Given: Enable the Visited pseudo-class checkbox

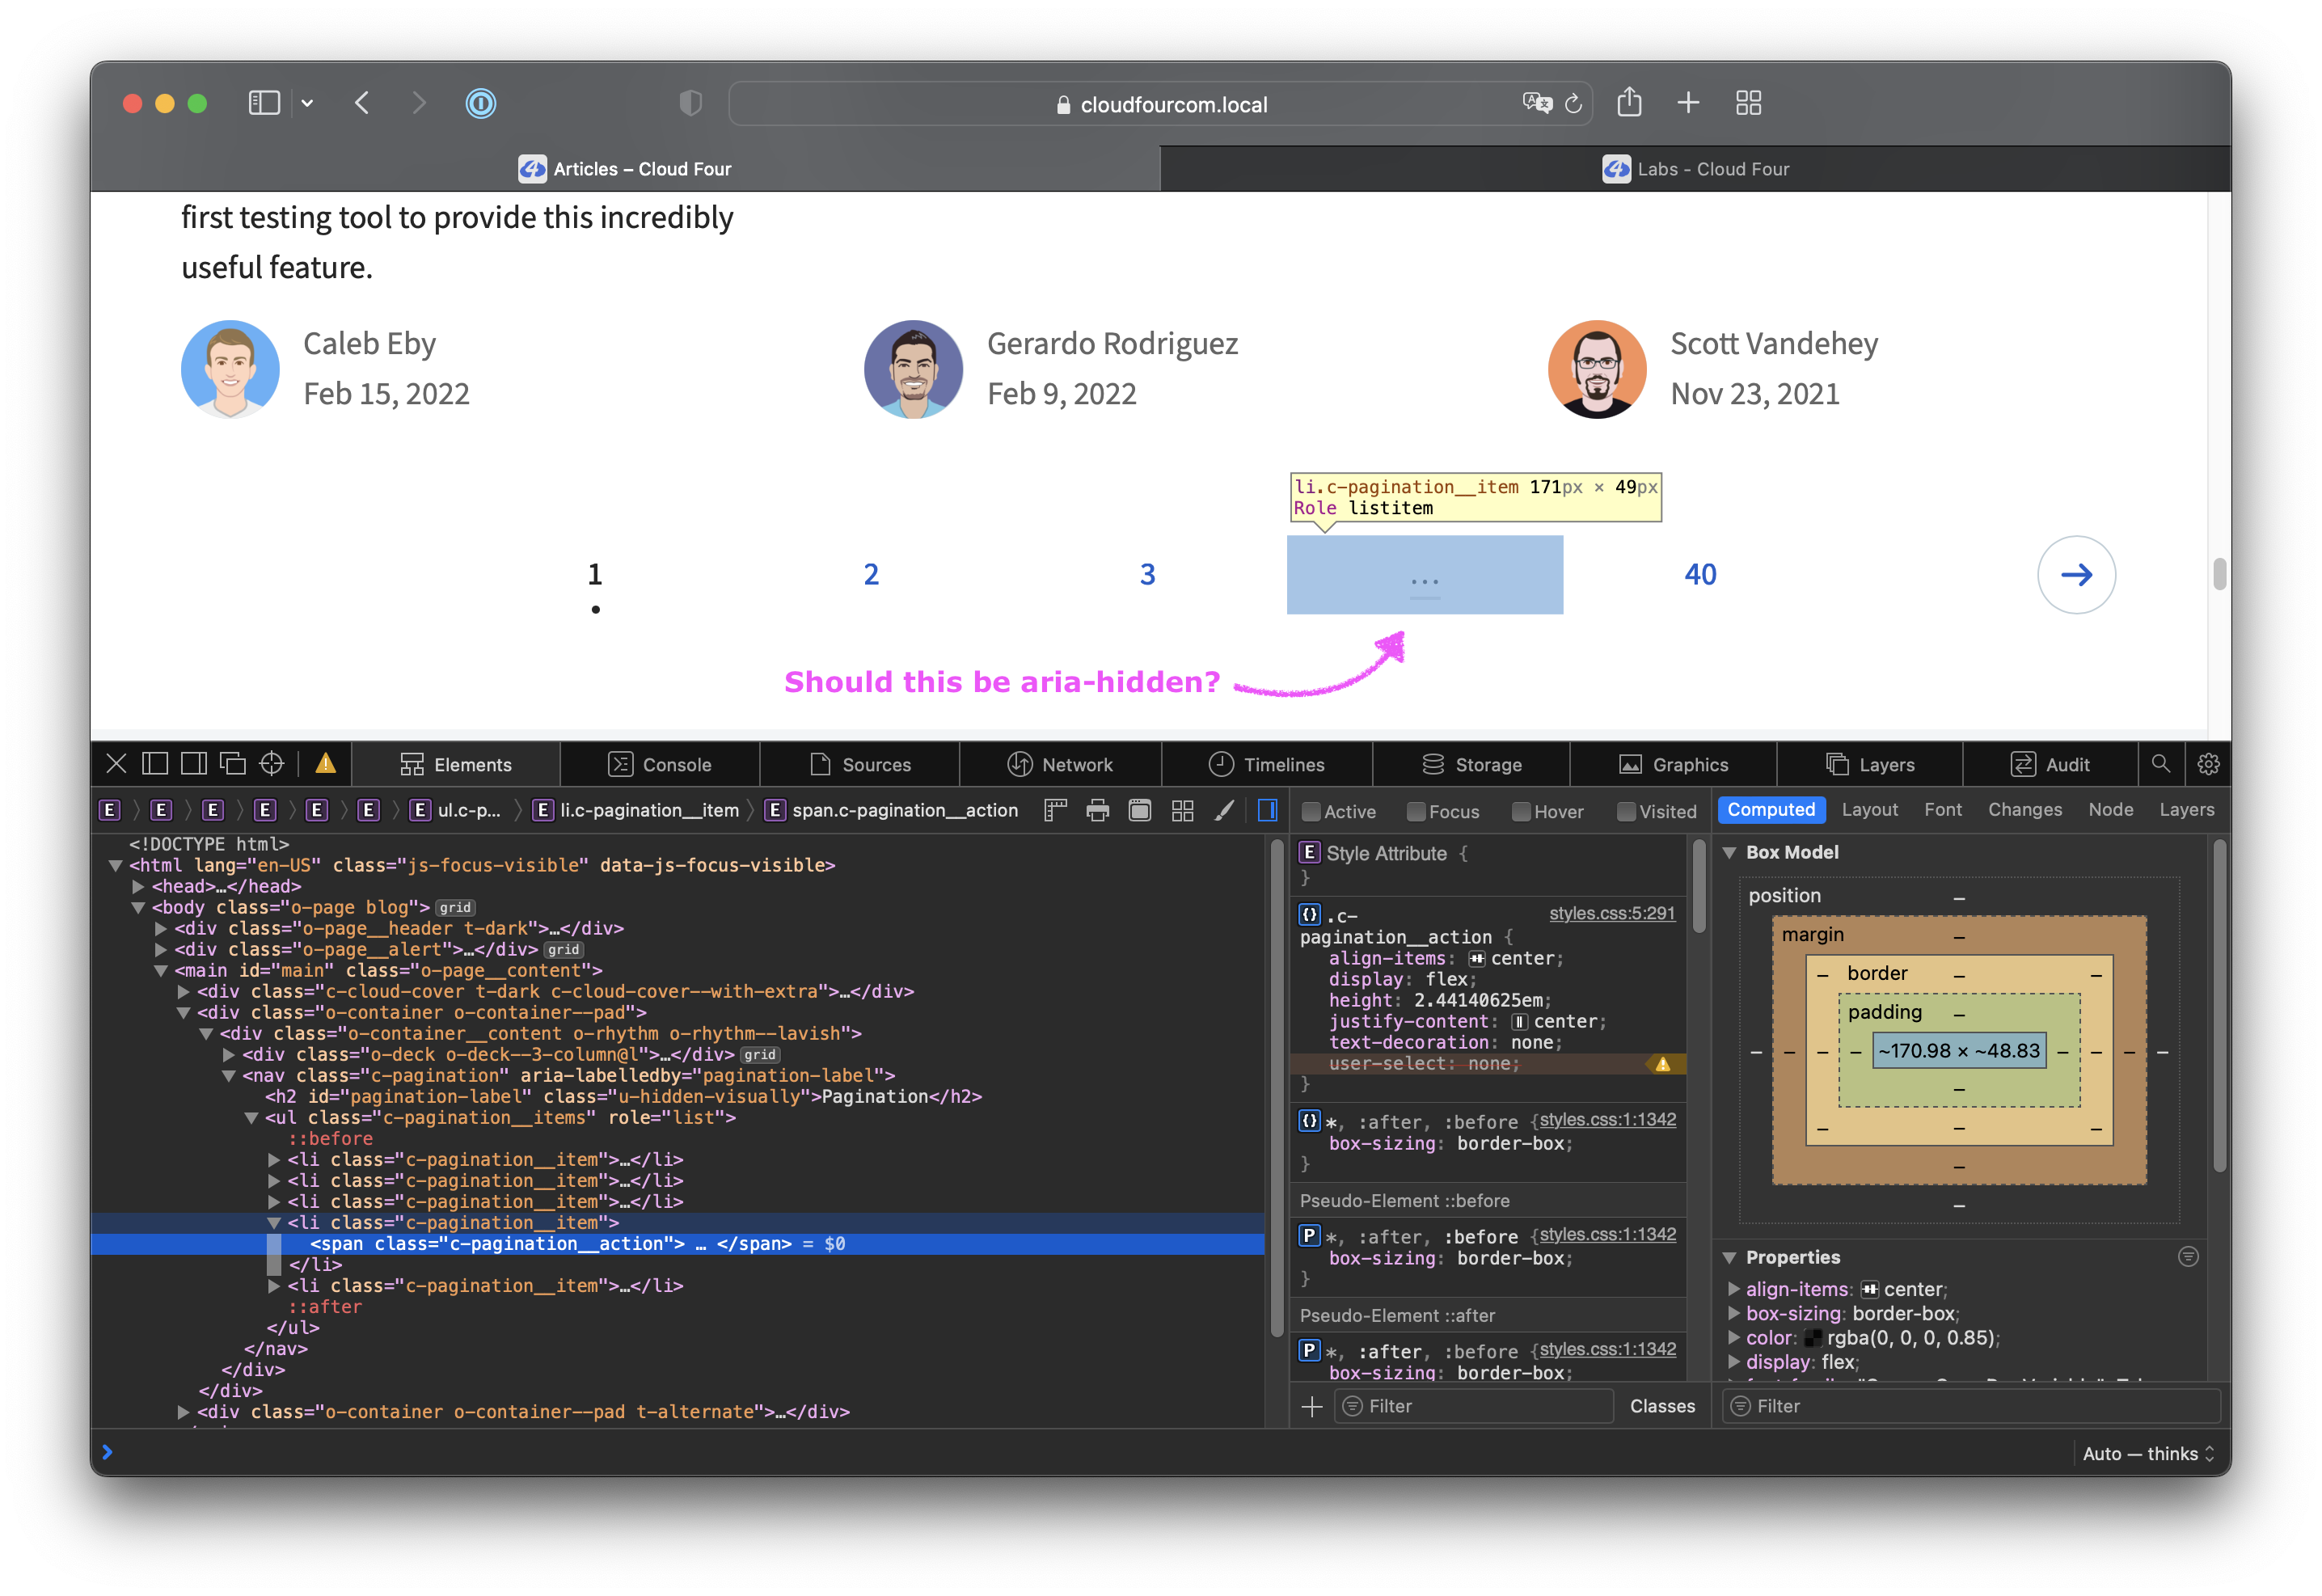Looking at the screenshot, I should point(1627,812).
